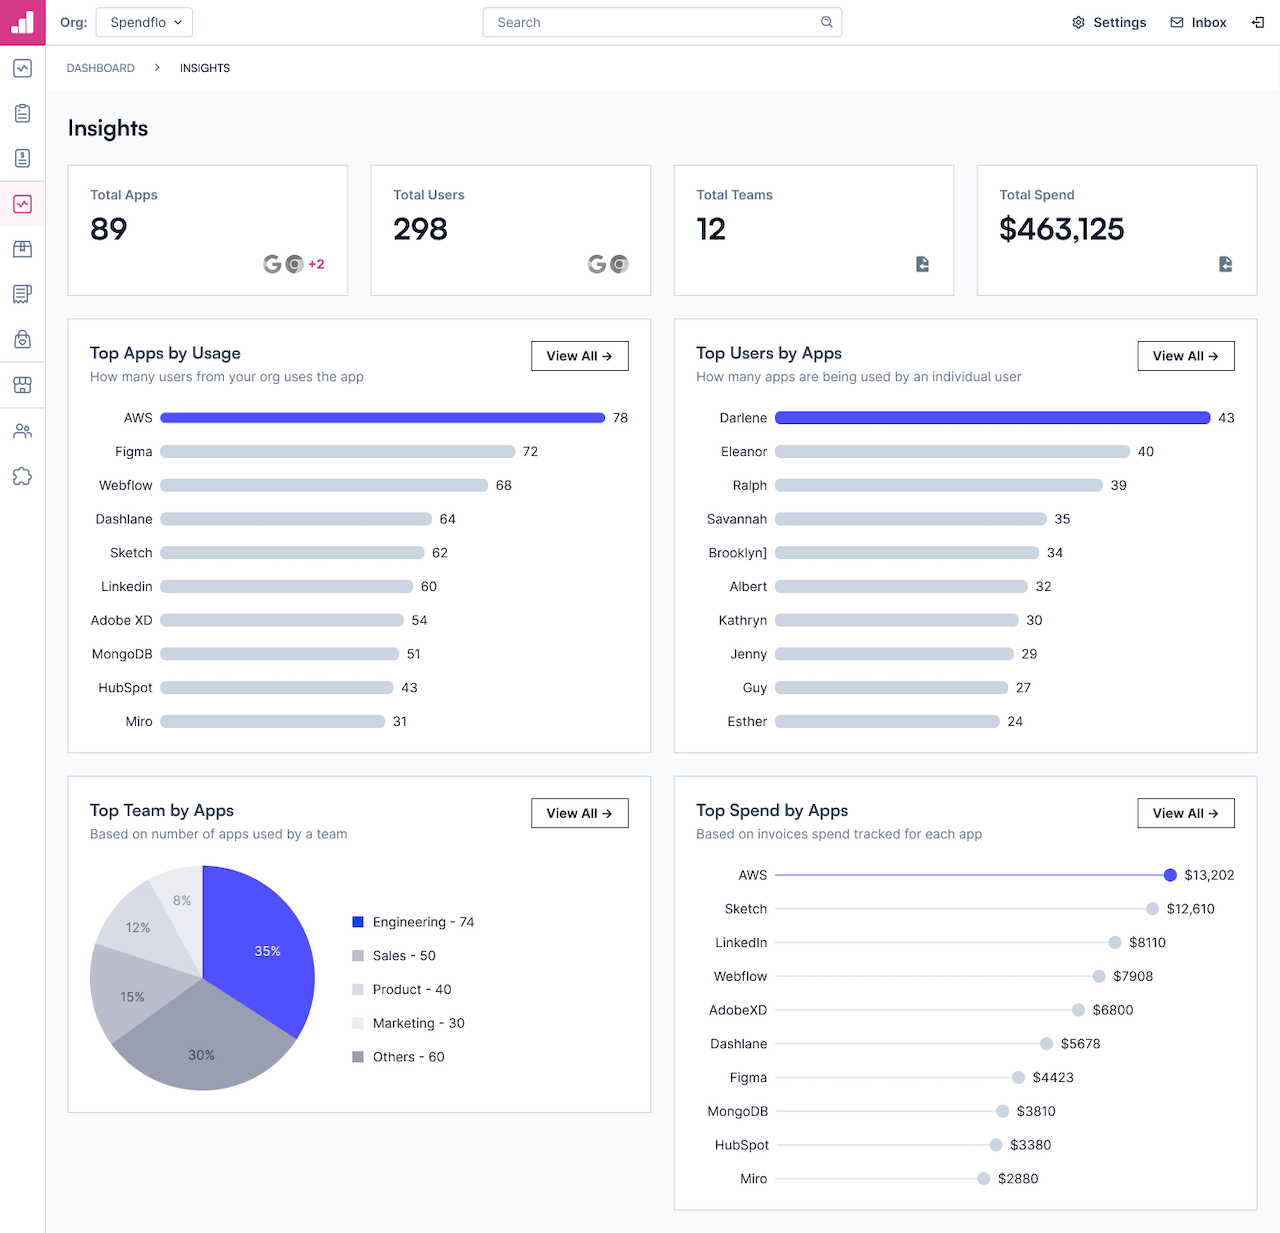Click the Google icon in Total Apps card
The width and height of the screenshot is (1280, 1233).
pyautogui.click(x=272, y=264)
